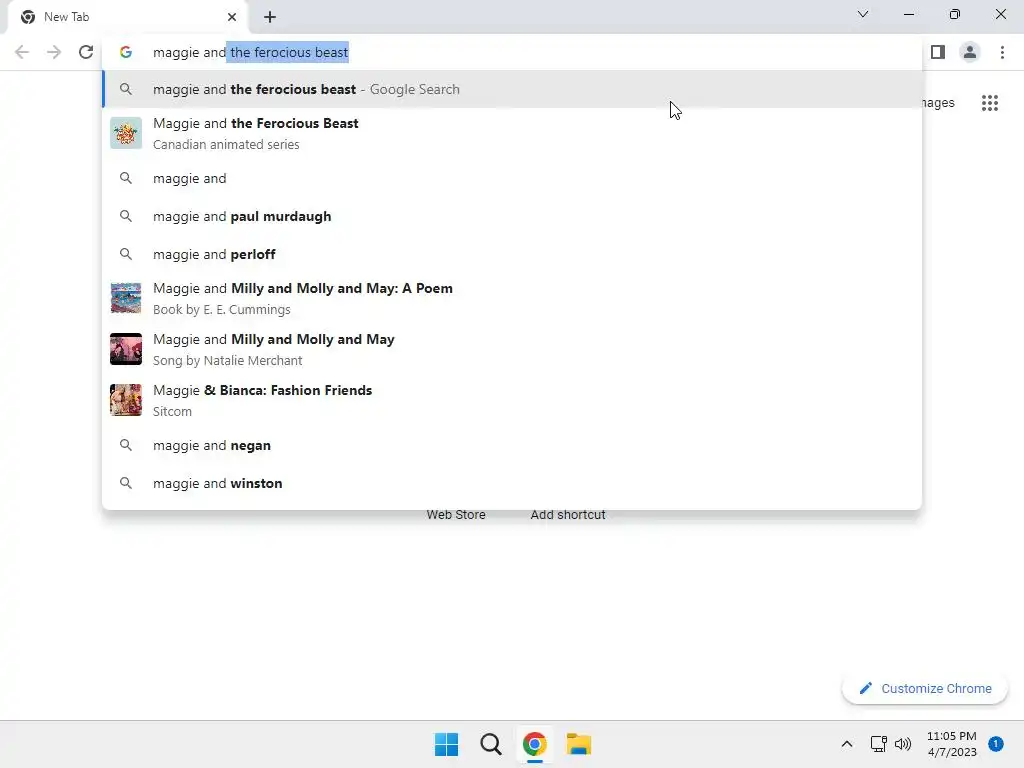Click the Fashion Friends sitcom thumbnail
This screenshot has height=768, width=1024.
point(126,400)
